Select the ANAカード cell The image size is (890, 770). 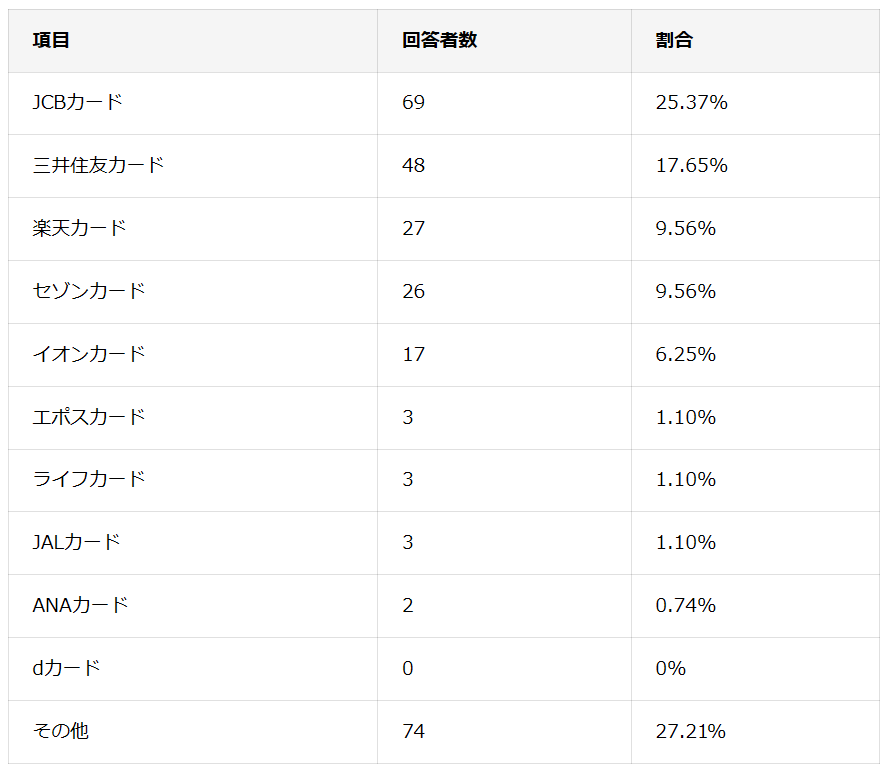pyautogui.click(x=81, y=605)
